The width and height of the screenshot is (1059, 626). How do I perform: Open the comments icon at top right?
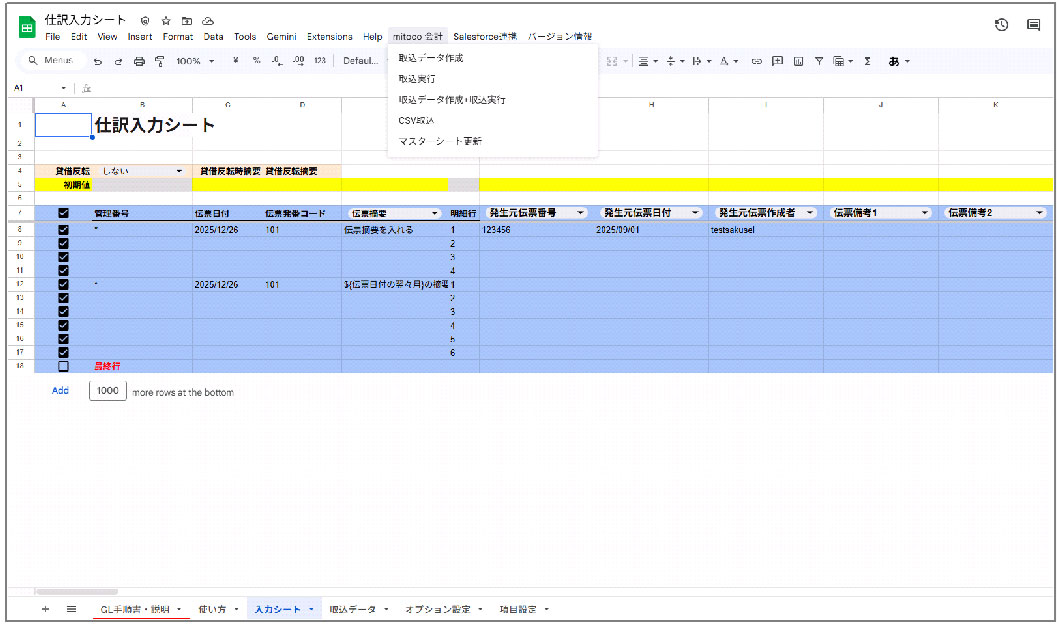click(x=1033, y=25)
